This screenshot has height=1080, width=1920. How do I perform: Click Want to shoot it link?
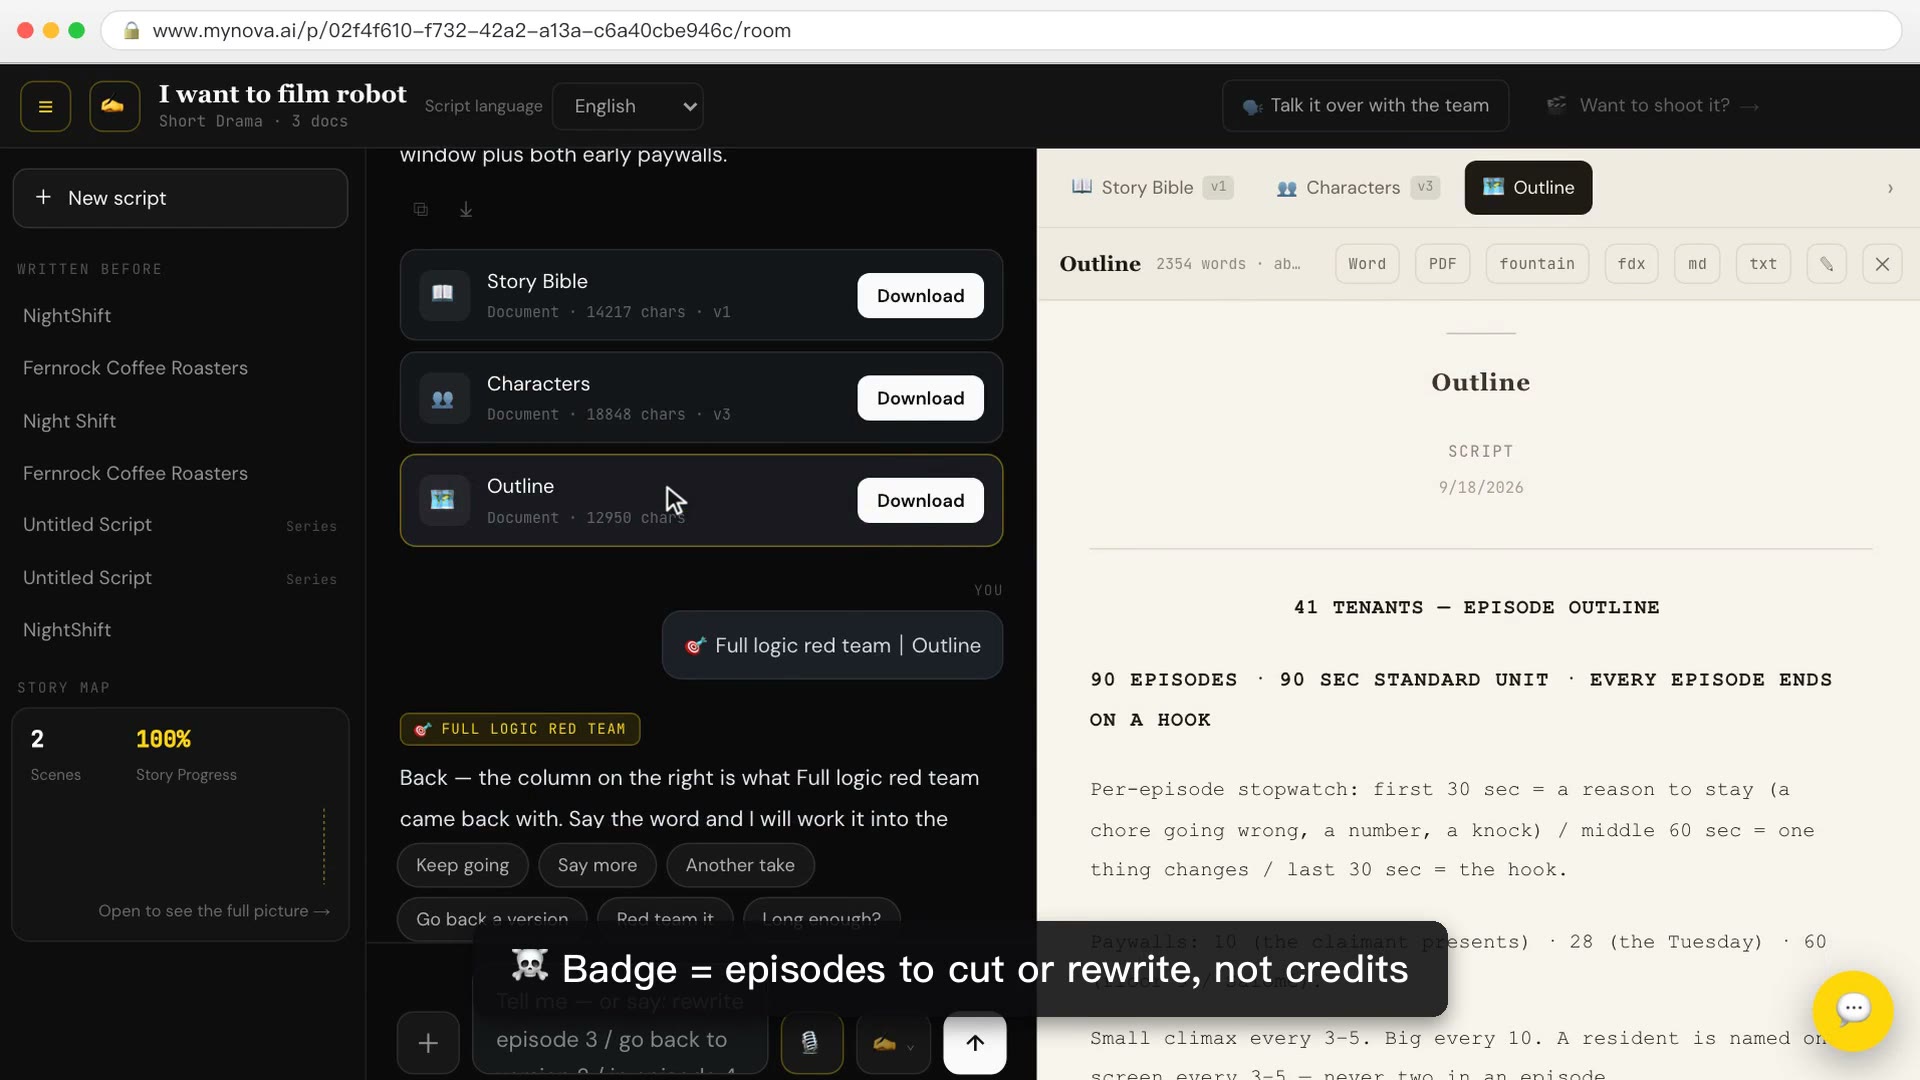1653,106
